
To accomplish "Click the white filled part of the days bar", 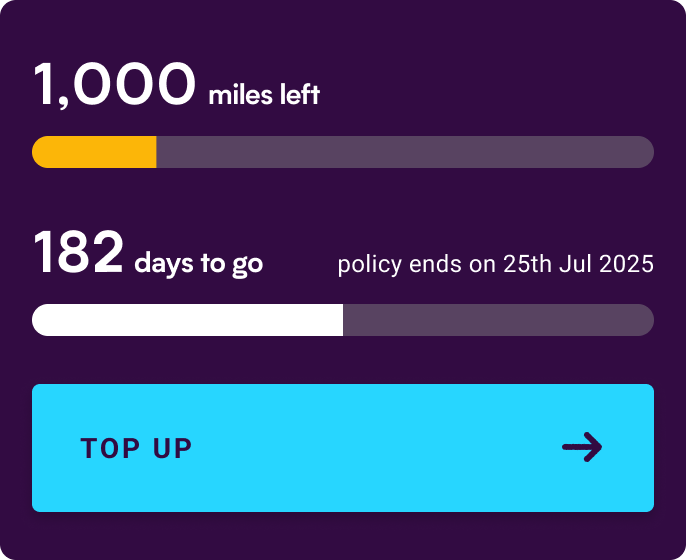I will [x=188, y=320].
